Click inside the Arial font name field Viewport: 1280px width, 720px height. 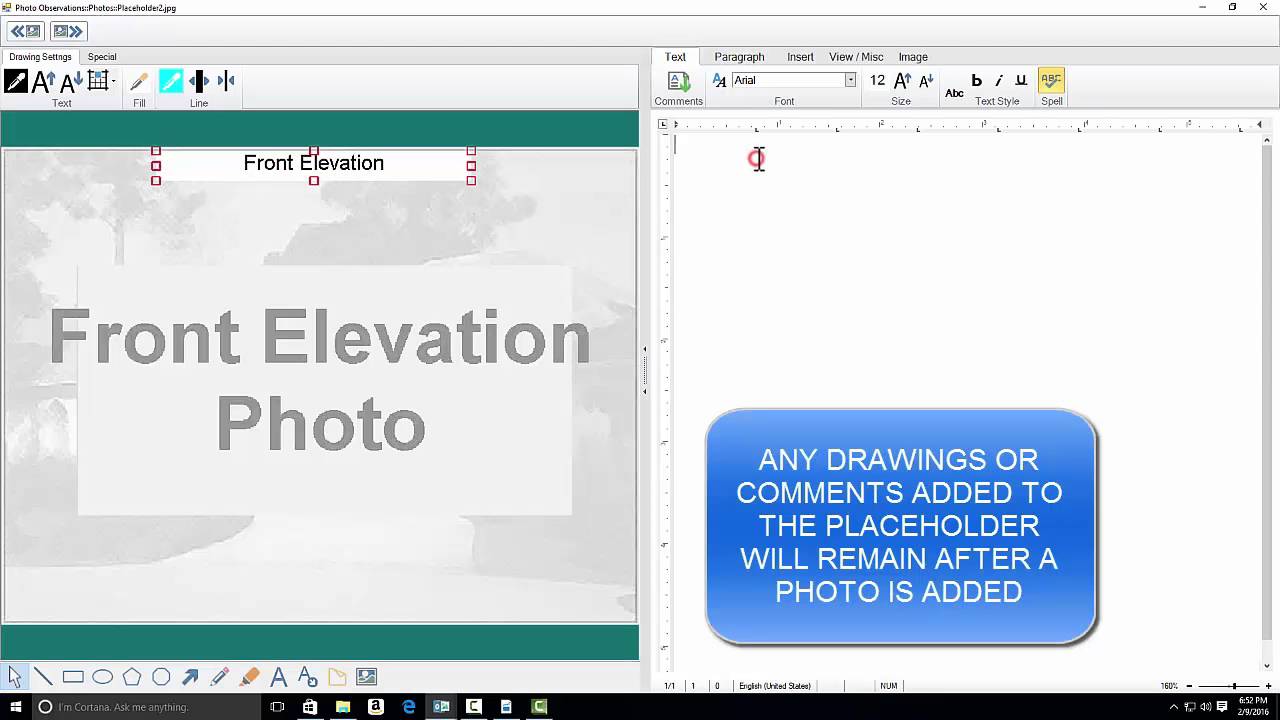pos(788,80)
